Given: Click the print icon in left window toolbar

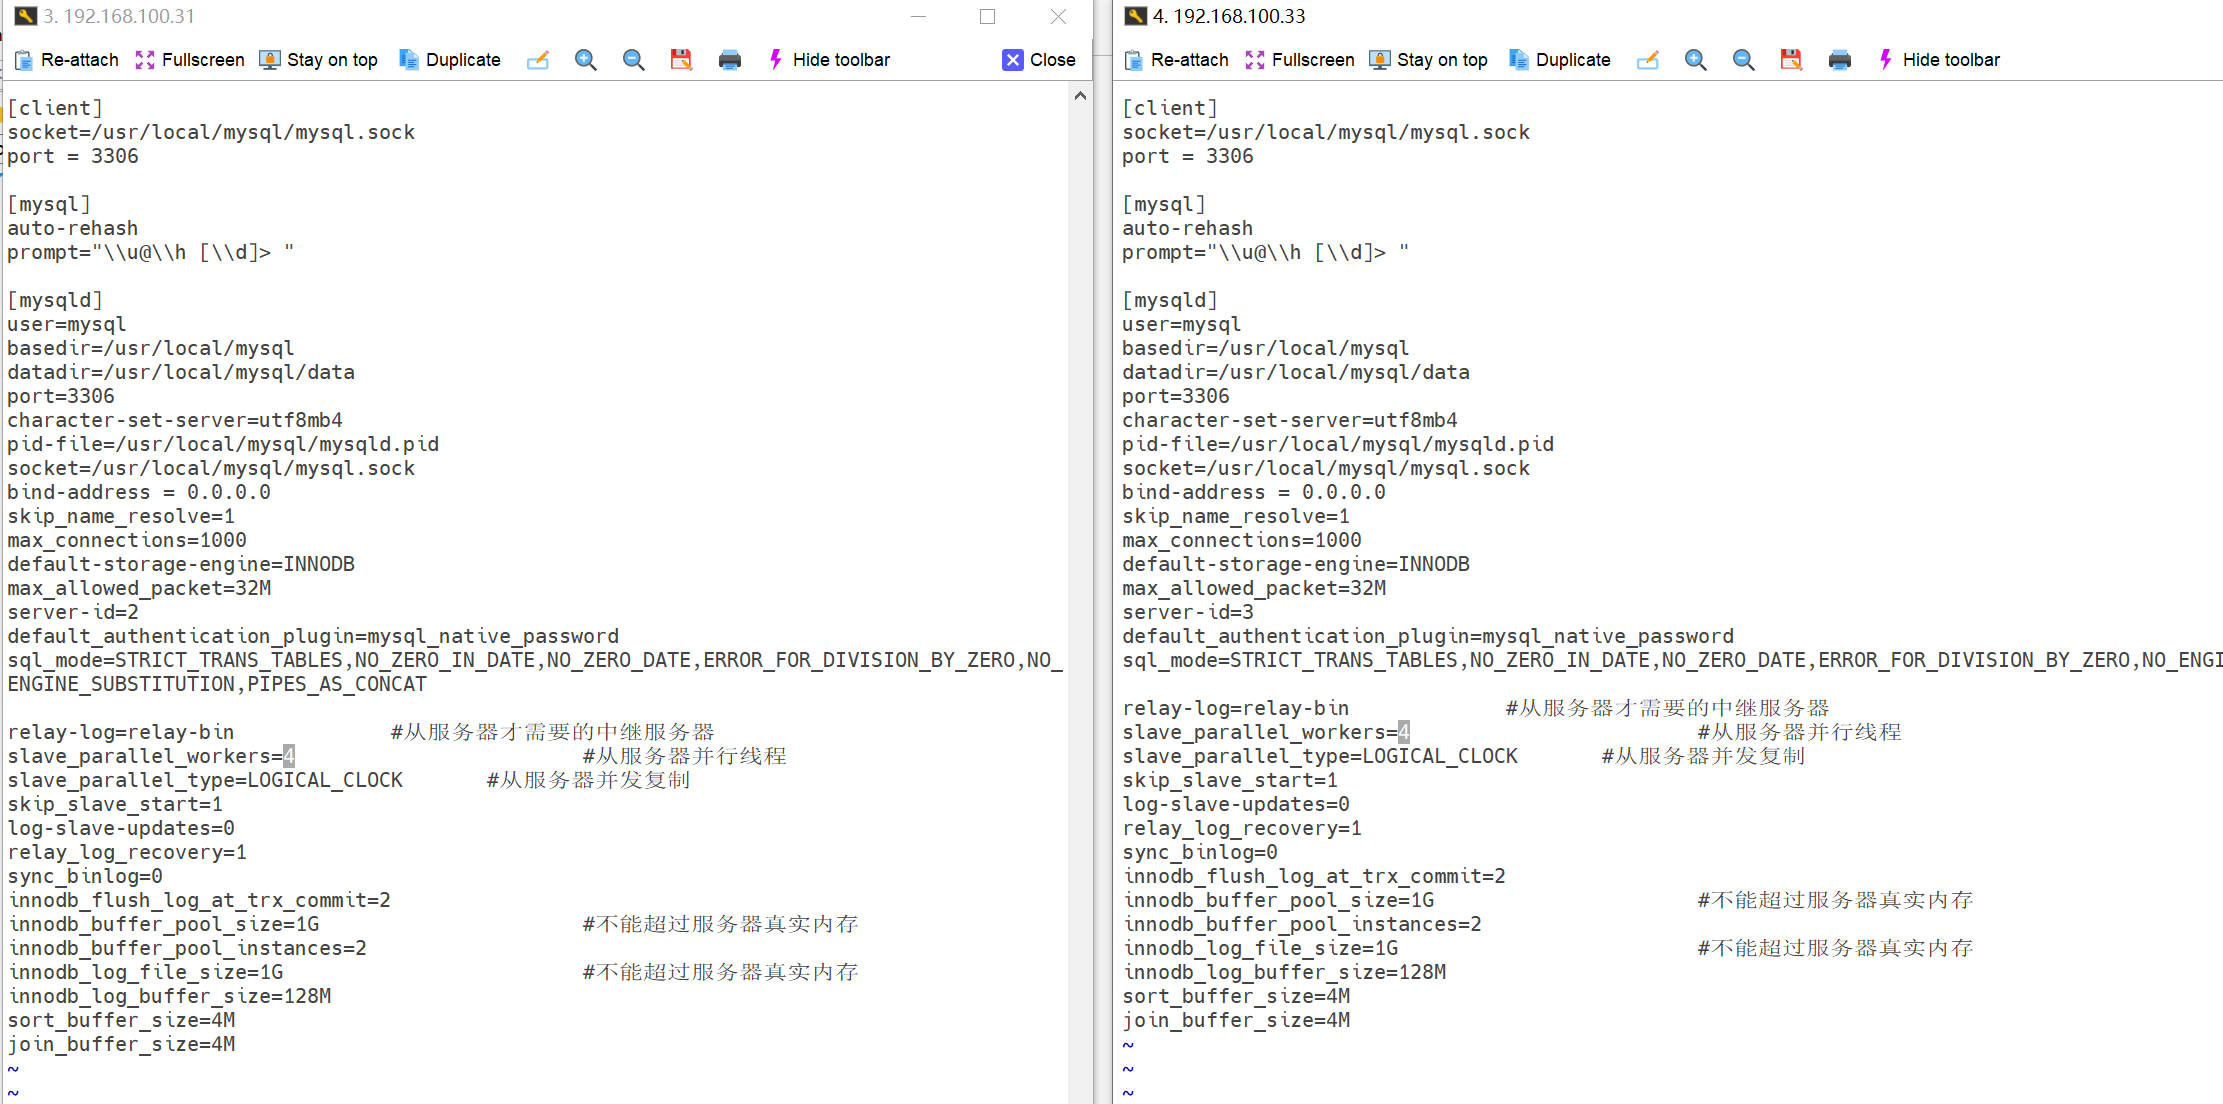Looking at the screenshot, I should point(730,60).
